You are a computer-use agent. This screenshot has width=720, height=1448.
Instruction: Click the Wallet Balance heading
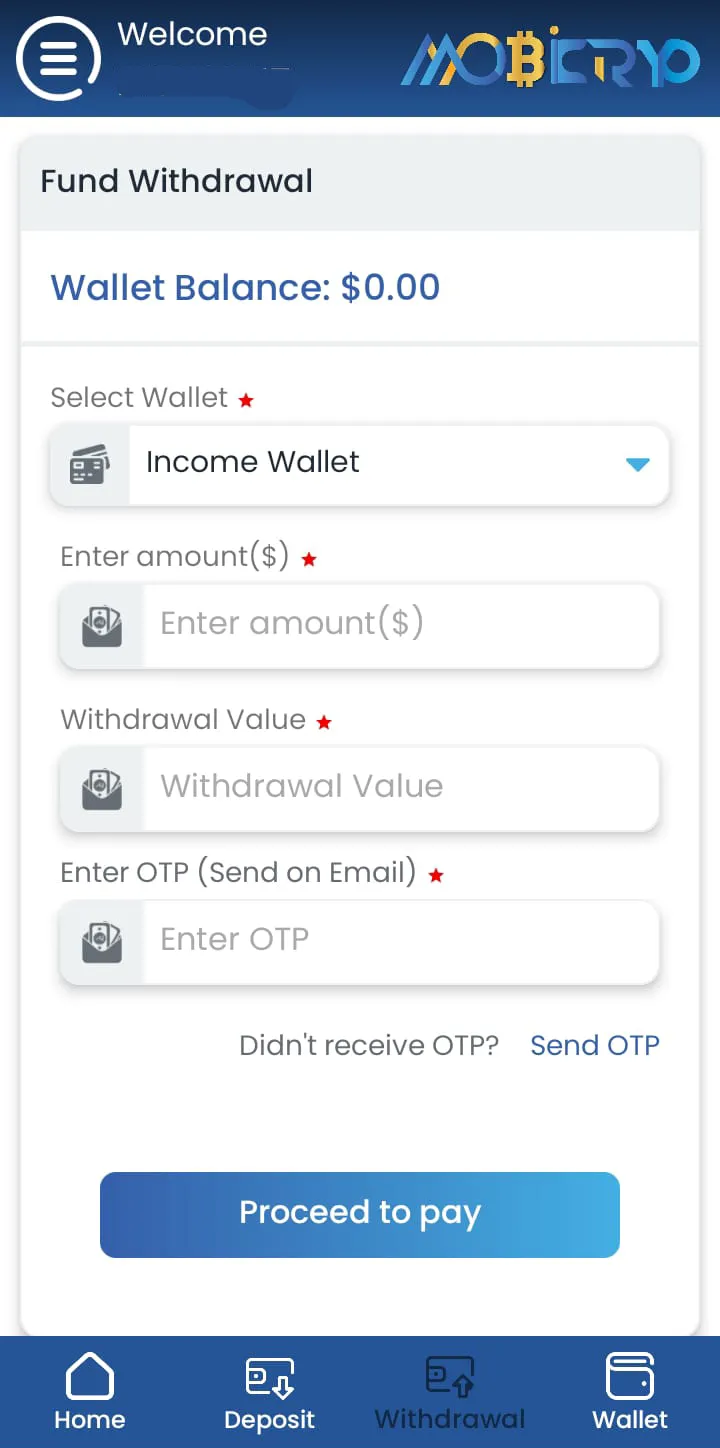tap(245, 287)
